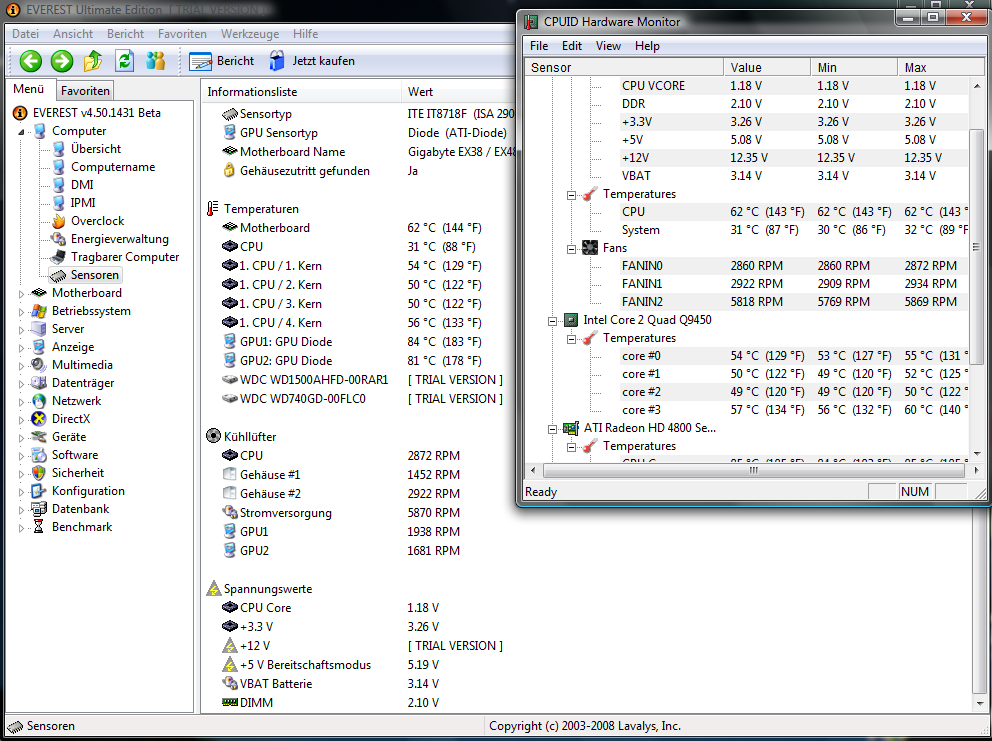992x741 pixels.
Task: Click the Tragbarer Computer laptop icon
Action: pyautogui.click(x=59, y=257)
